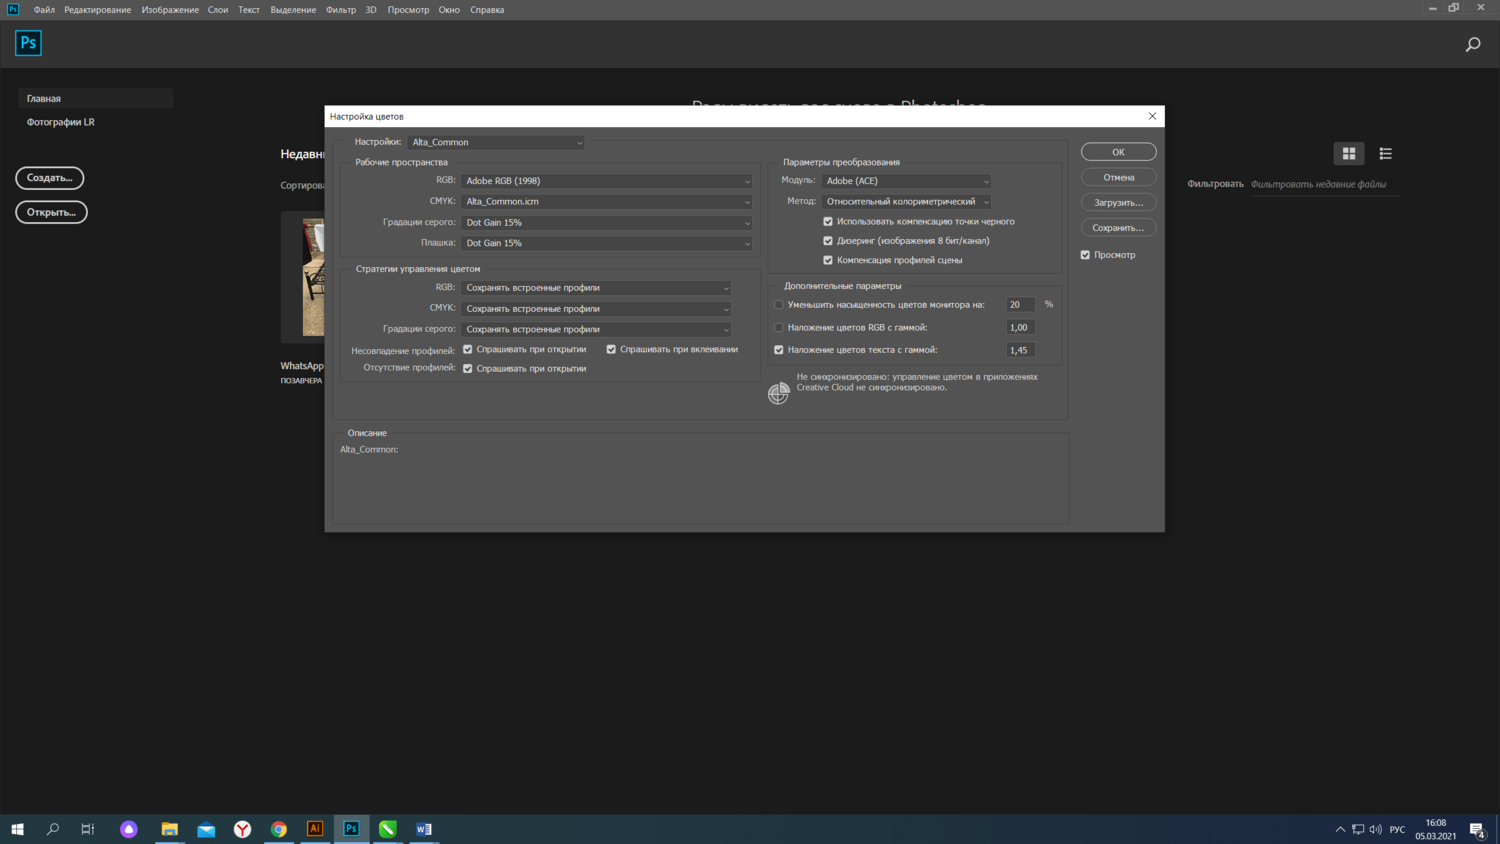Edit monitor desaturation percent field
Screen dimensions: 1500x844
click(1020, 305)
